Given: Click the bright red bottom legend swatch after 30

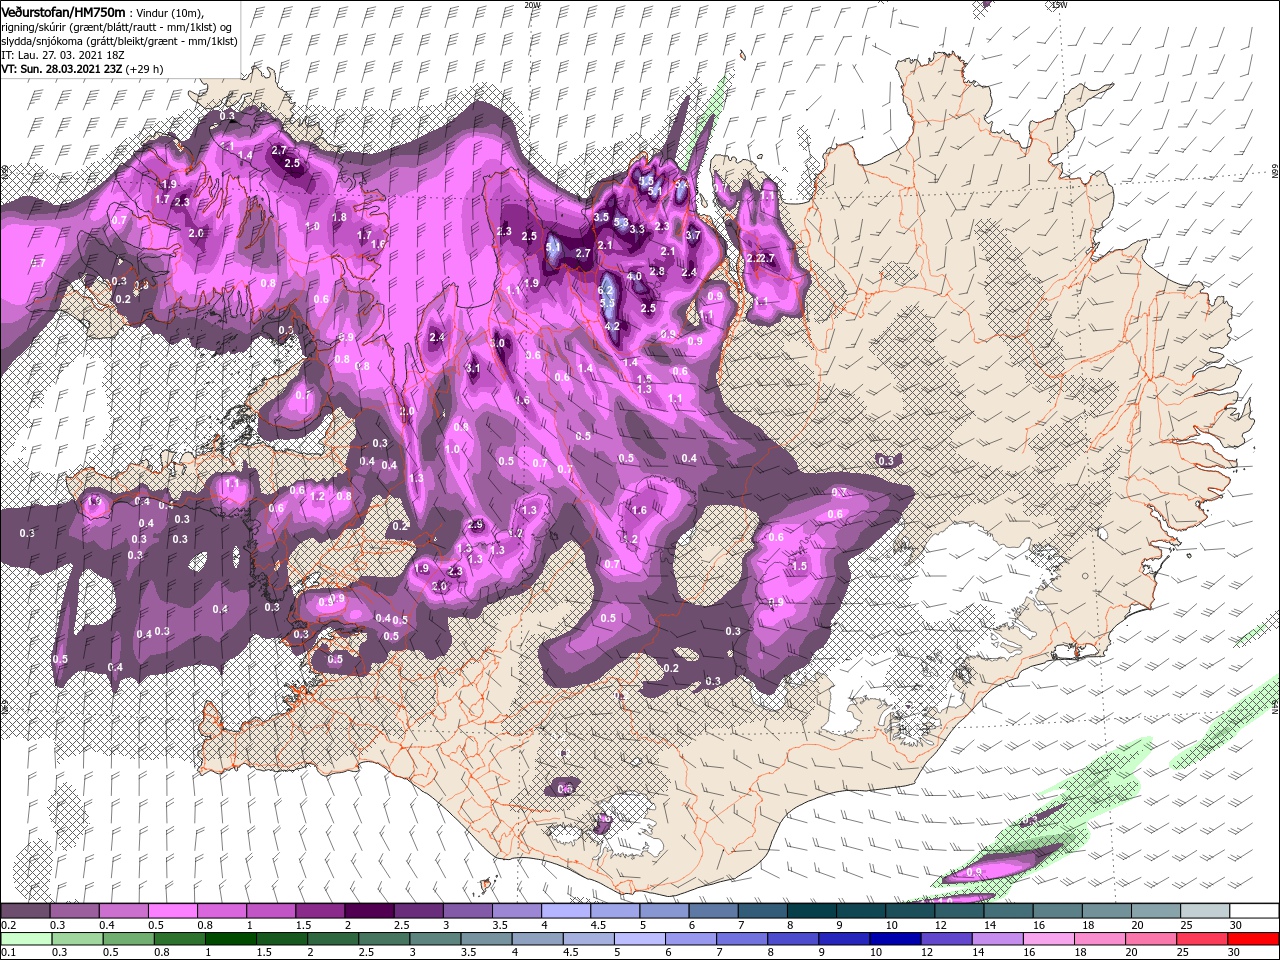Looking at the screenshot, I should point(1253,939).
